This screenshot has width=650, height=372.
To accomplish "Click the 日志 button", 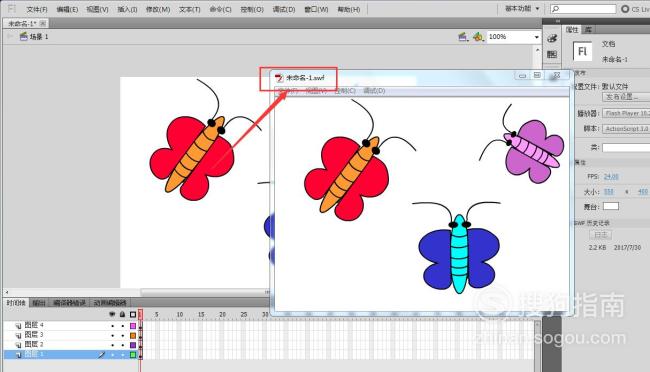I will coord(601,235).
